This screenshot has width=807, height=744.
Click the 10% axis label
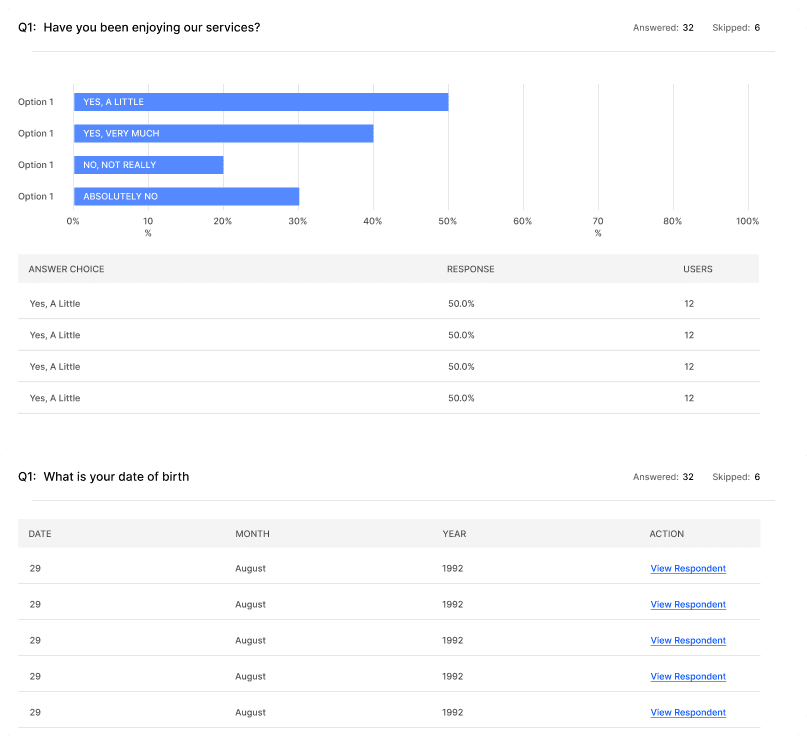pyautogui.click(x=148, y=227)
